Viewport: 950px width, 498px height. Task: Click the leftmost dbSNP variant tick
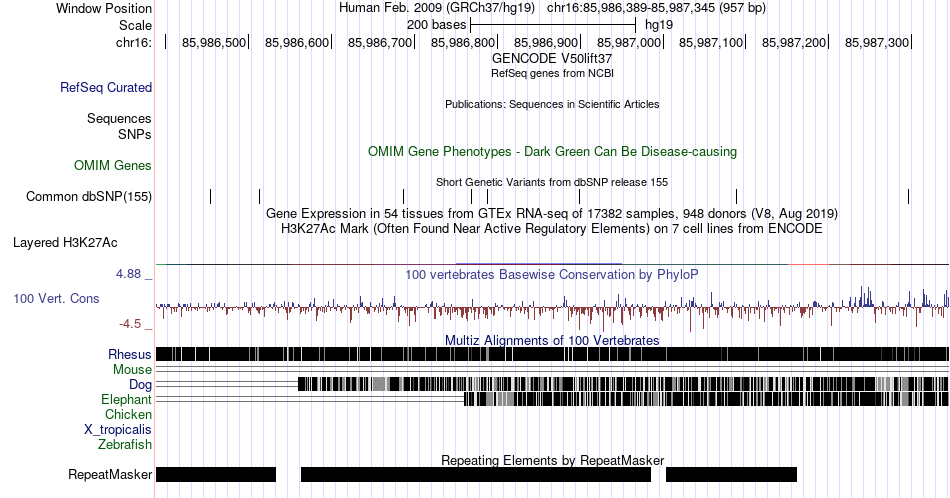(x=211, y=196)
